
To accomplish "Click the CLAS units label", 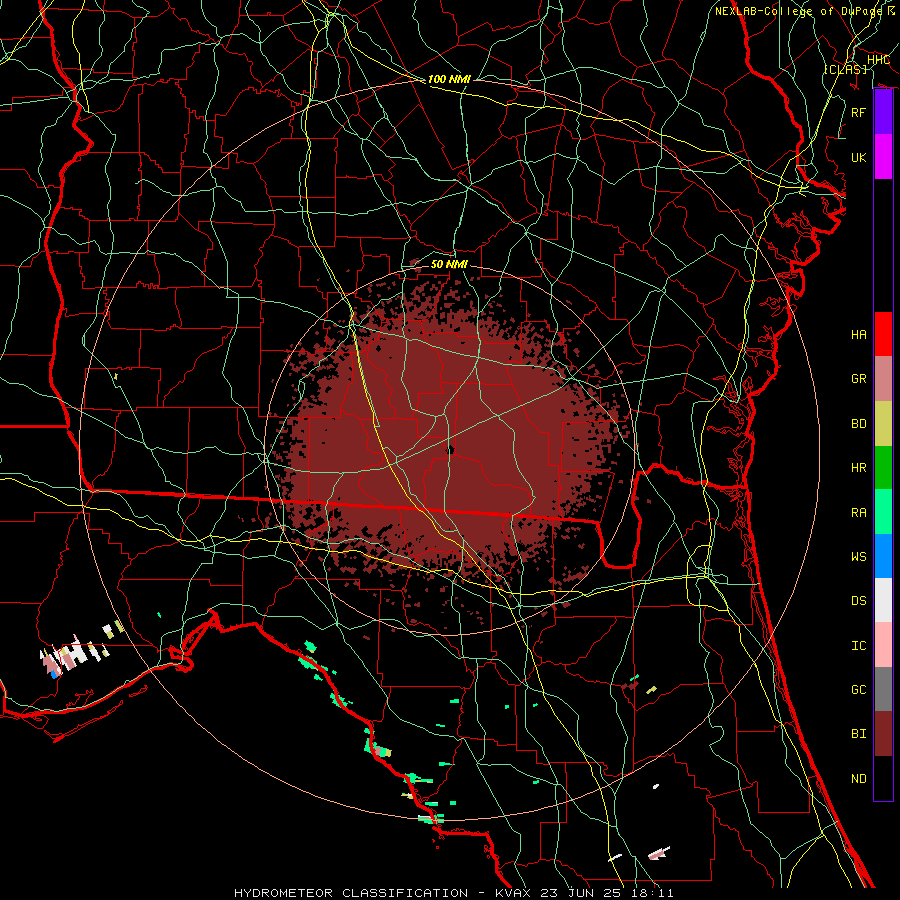I will tap(845, 69).
